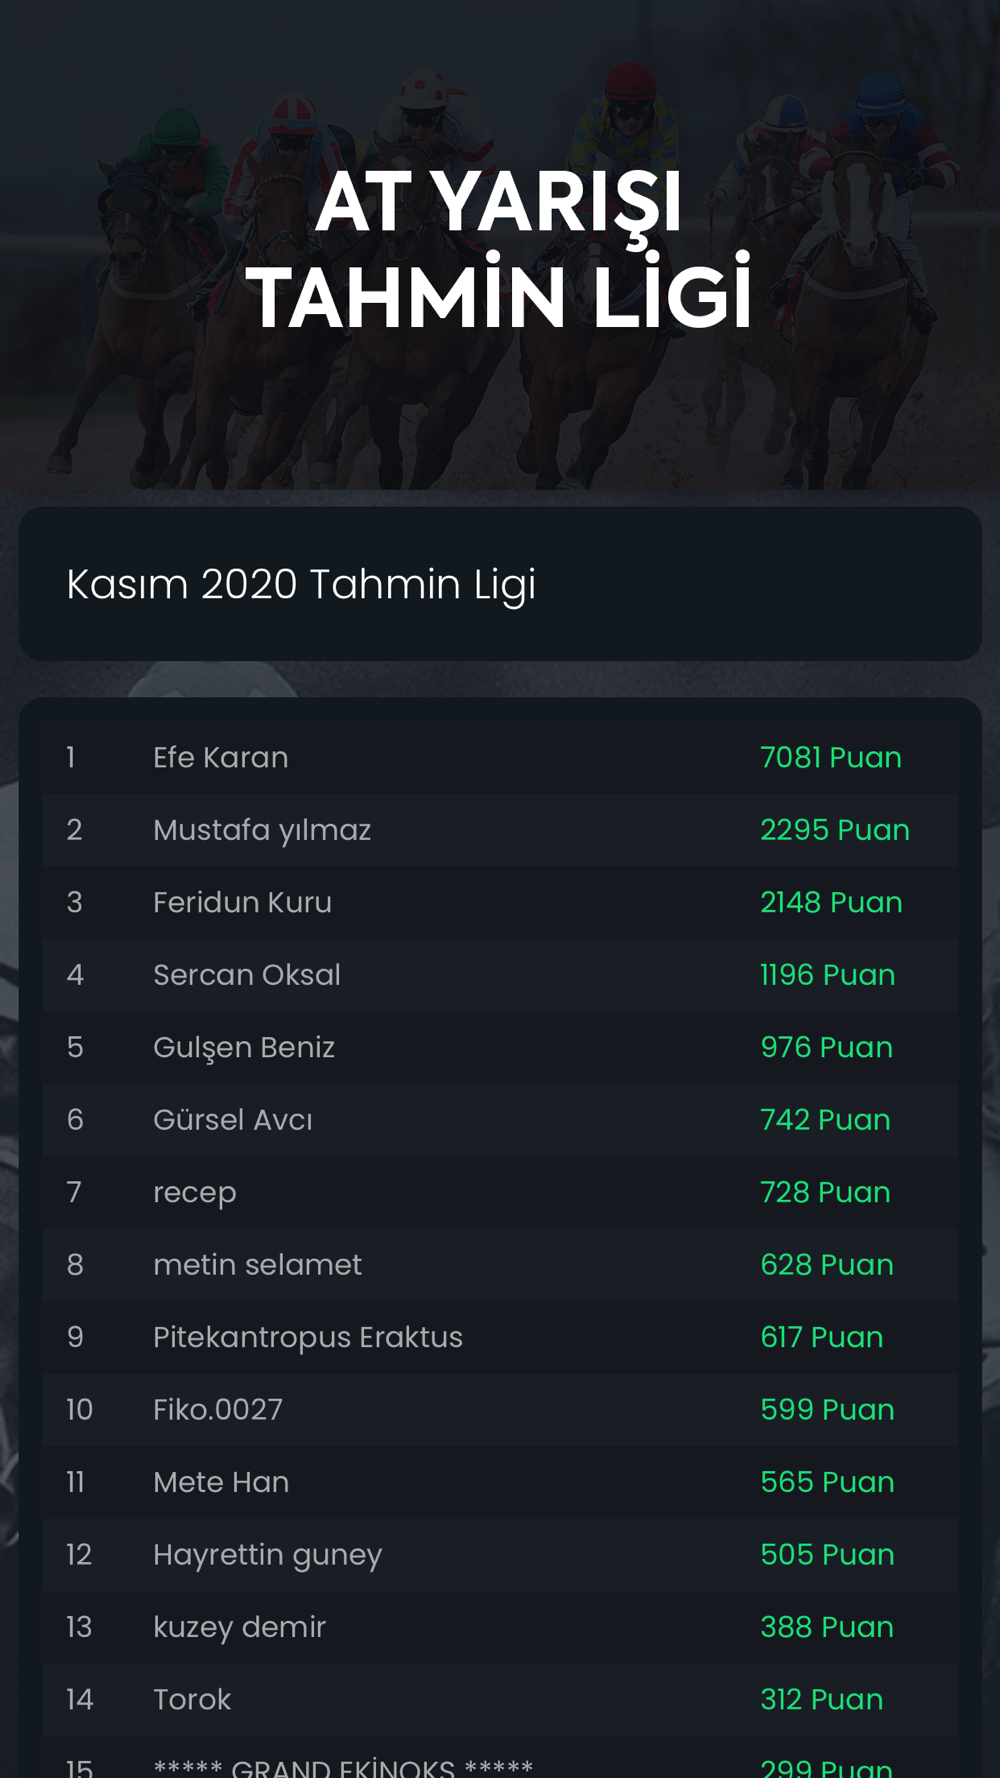Screen dimensions: 1000x1778
Task: Click the 7081 Puan score
Action: point(831,757)
